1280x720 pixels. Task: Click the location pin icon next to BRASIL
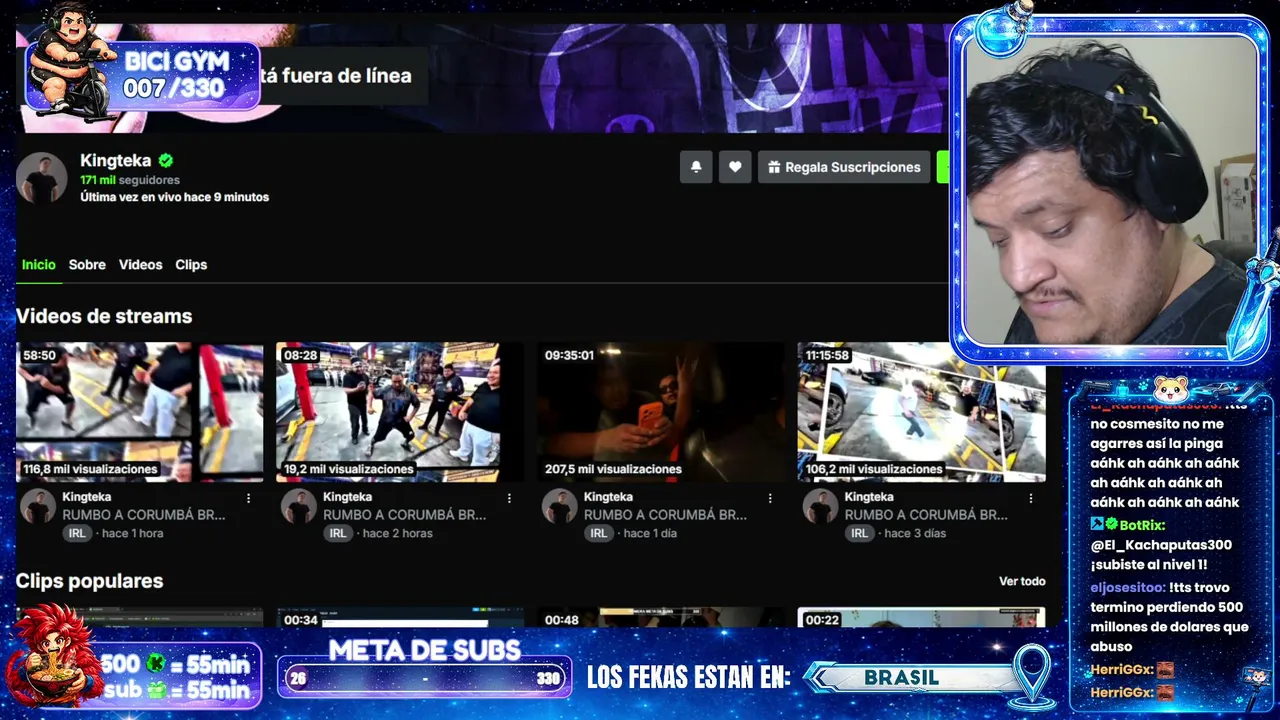1031,676
